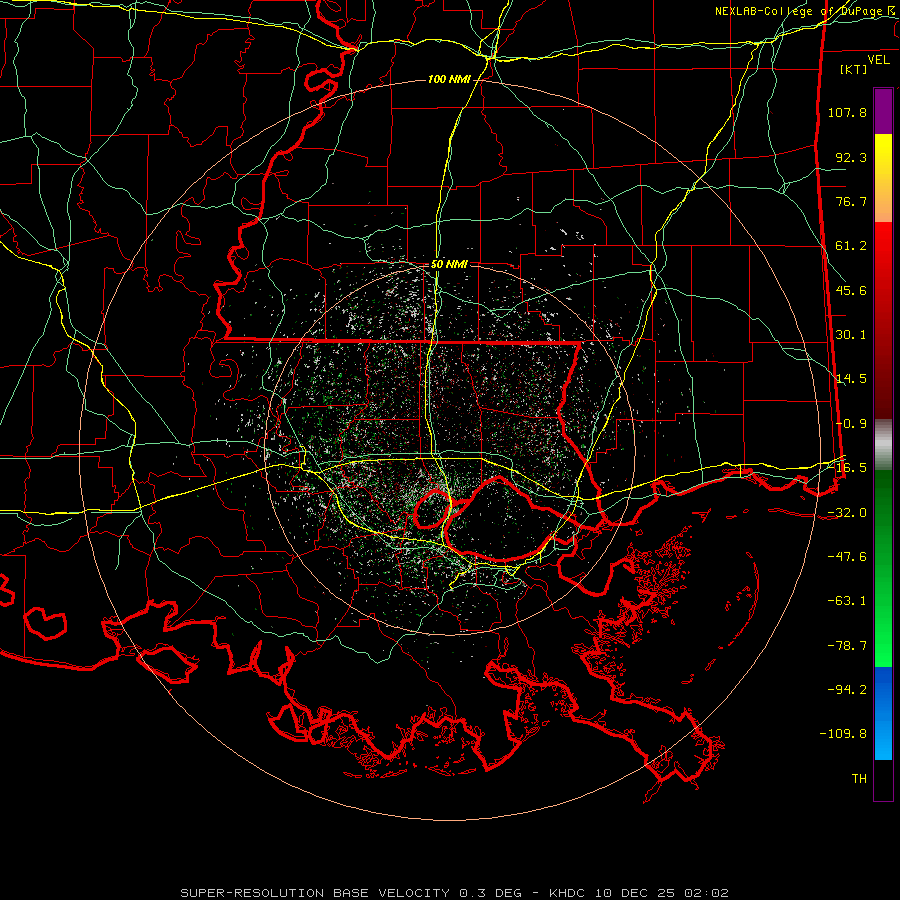Click the 107.8 value on velocity scale

[x=847, y=112]
